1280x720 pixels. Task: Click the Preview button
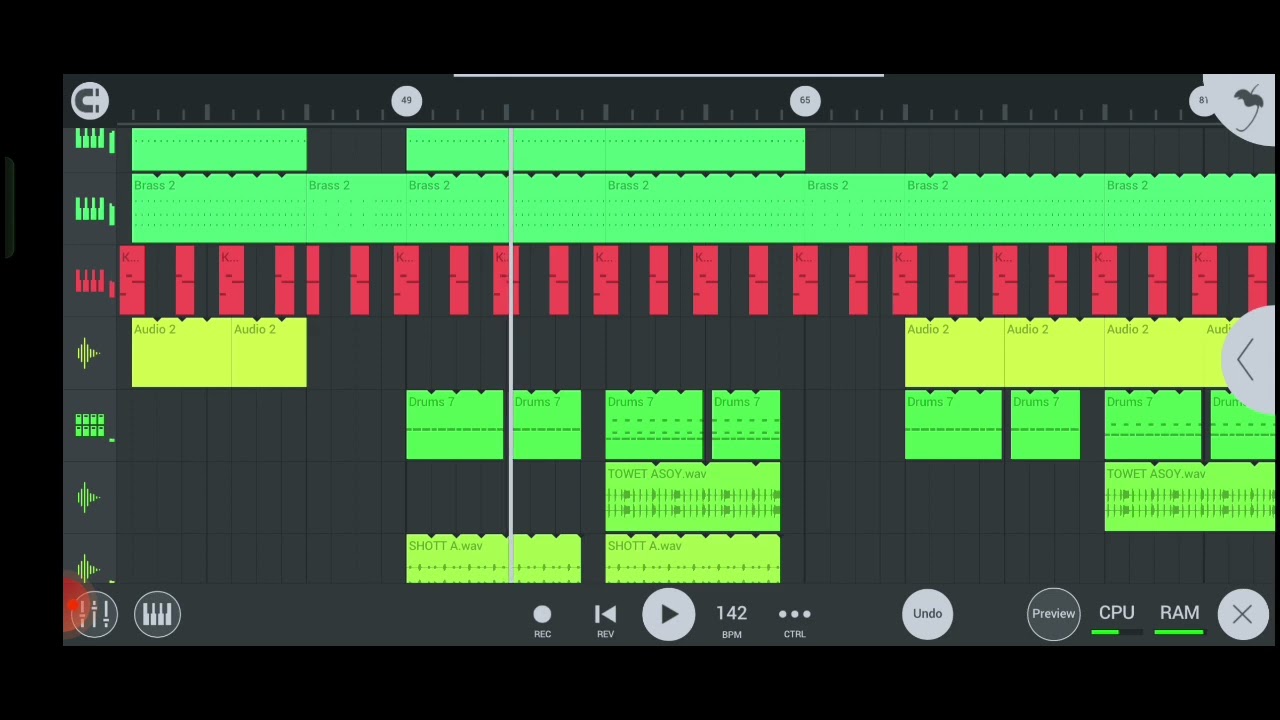pyautogui.click(x=1053, y=614)
